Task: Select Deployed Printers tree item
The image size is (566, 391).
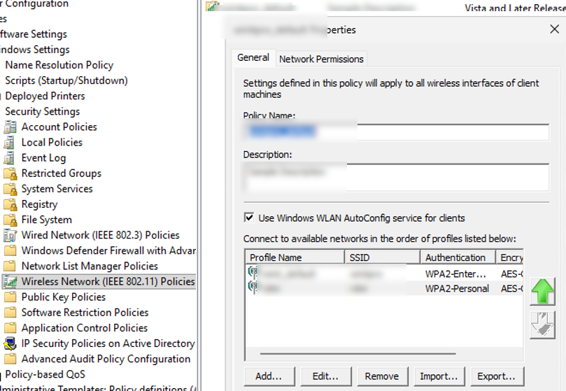Action: point(45,96)
